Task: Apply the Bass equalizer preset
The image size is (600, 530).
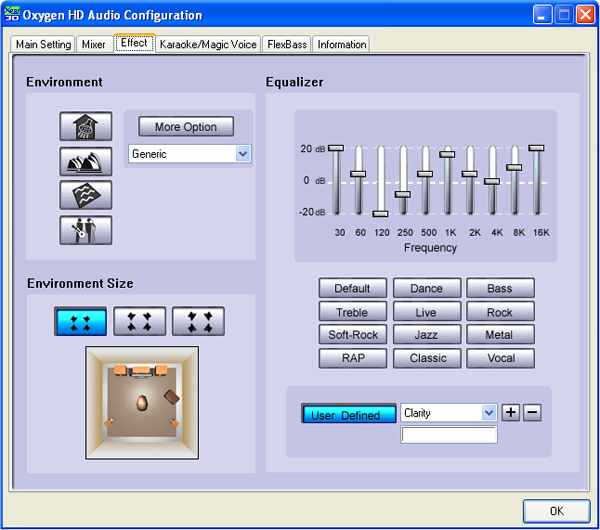Action: [500, 288]
